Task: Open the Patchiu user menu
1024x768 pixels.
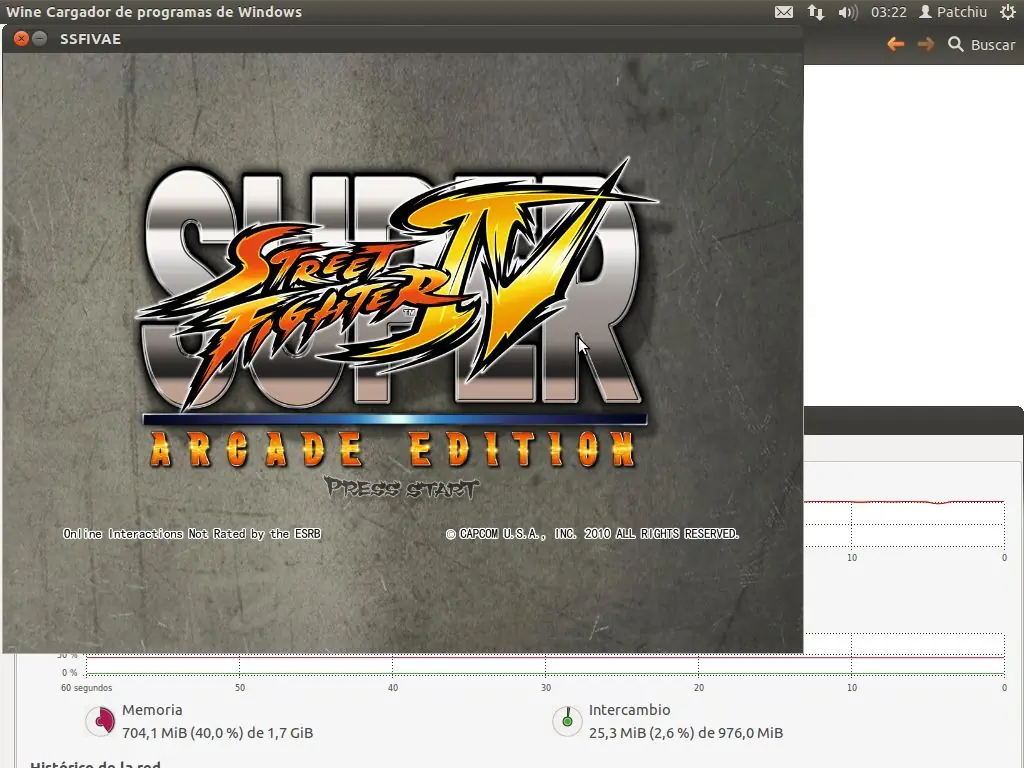Action: (x=953, y=12)
